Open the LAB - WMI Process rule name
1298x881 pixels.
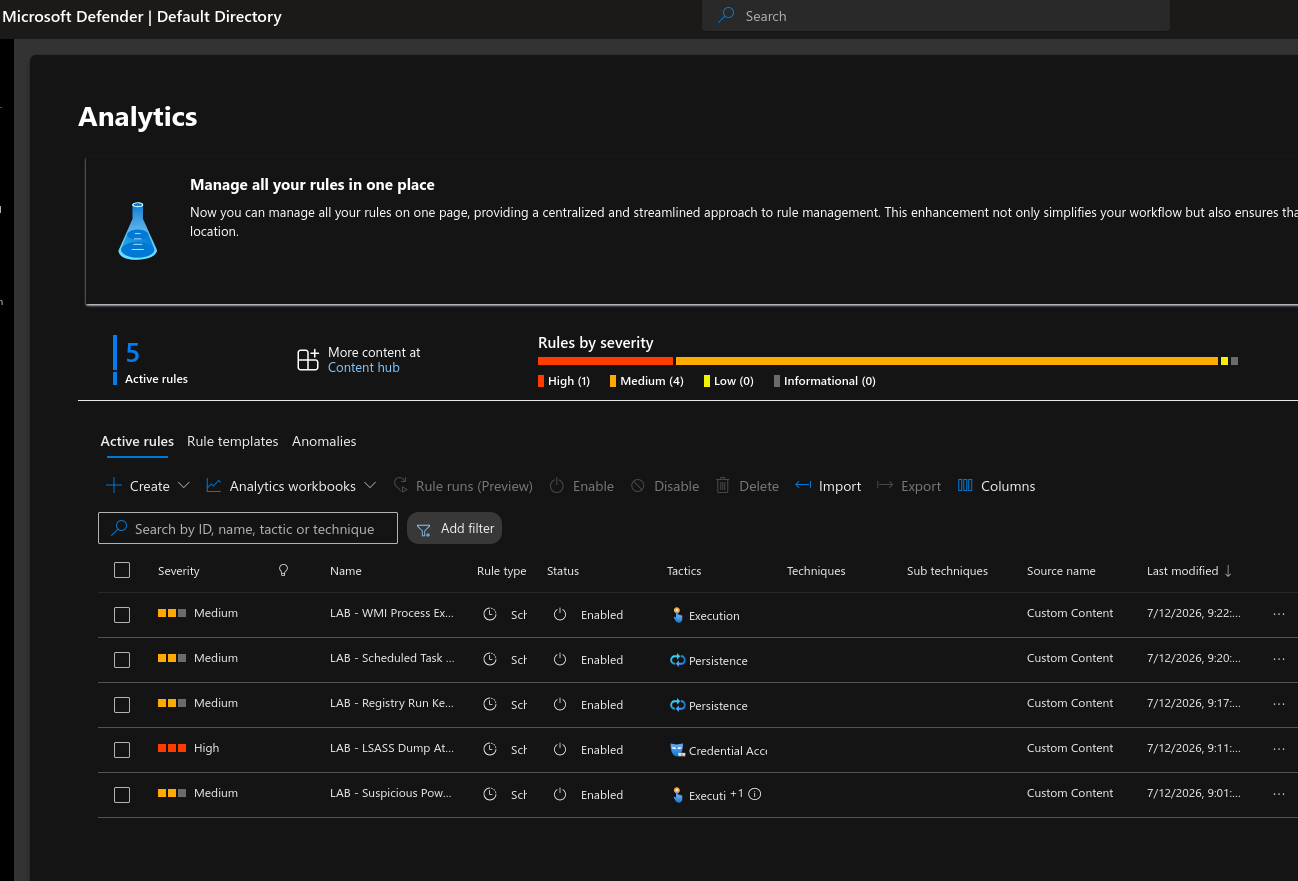coord(392,613)
